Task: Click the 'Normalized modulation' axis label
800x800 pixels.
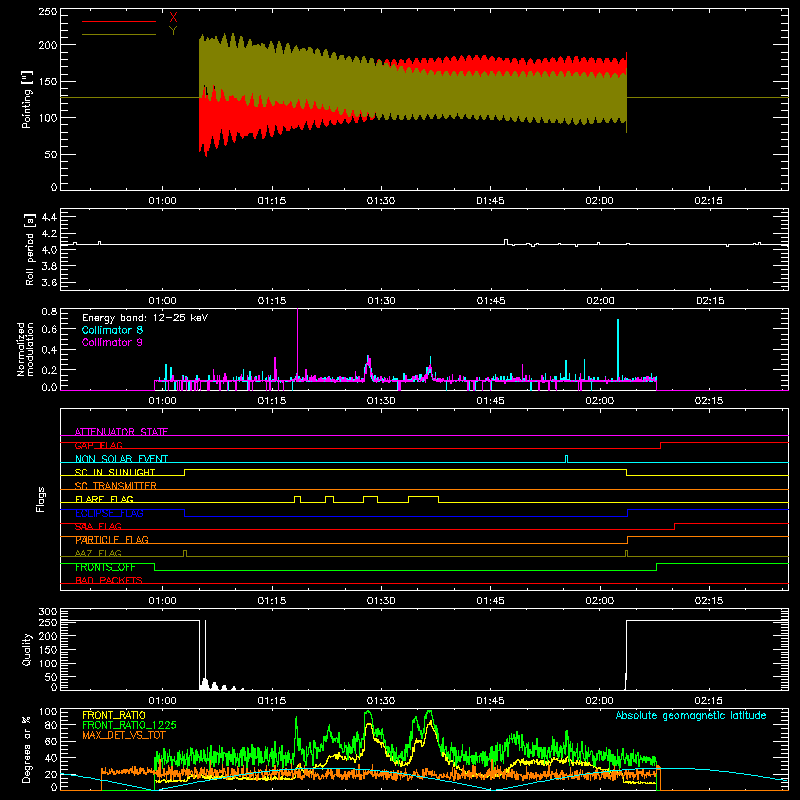Action: (x=25, y=349)
